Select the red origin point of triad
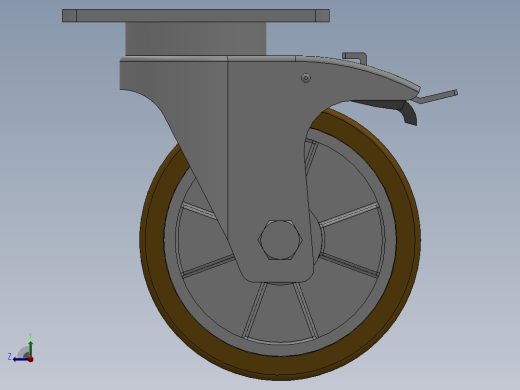The width and height of the screenshot is (520, 390). [x=31, y=359]
